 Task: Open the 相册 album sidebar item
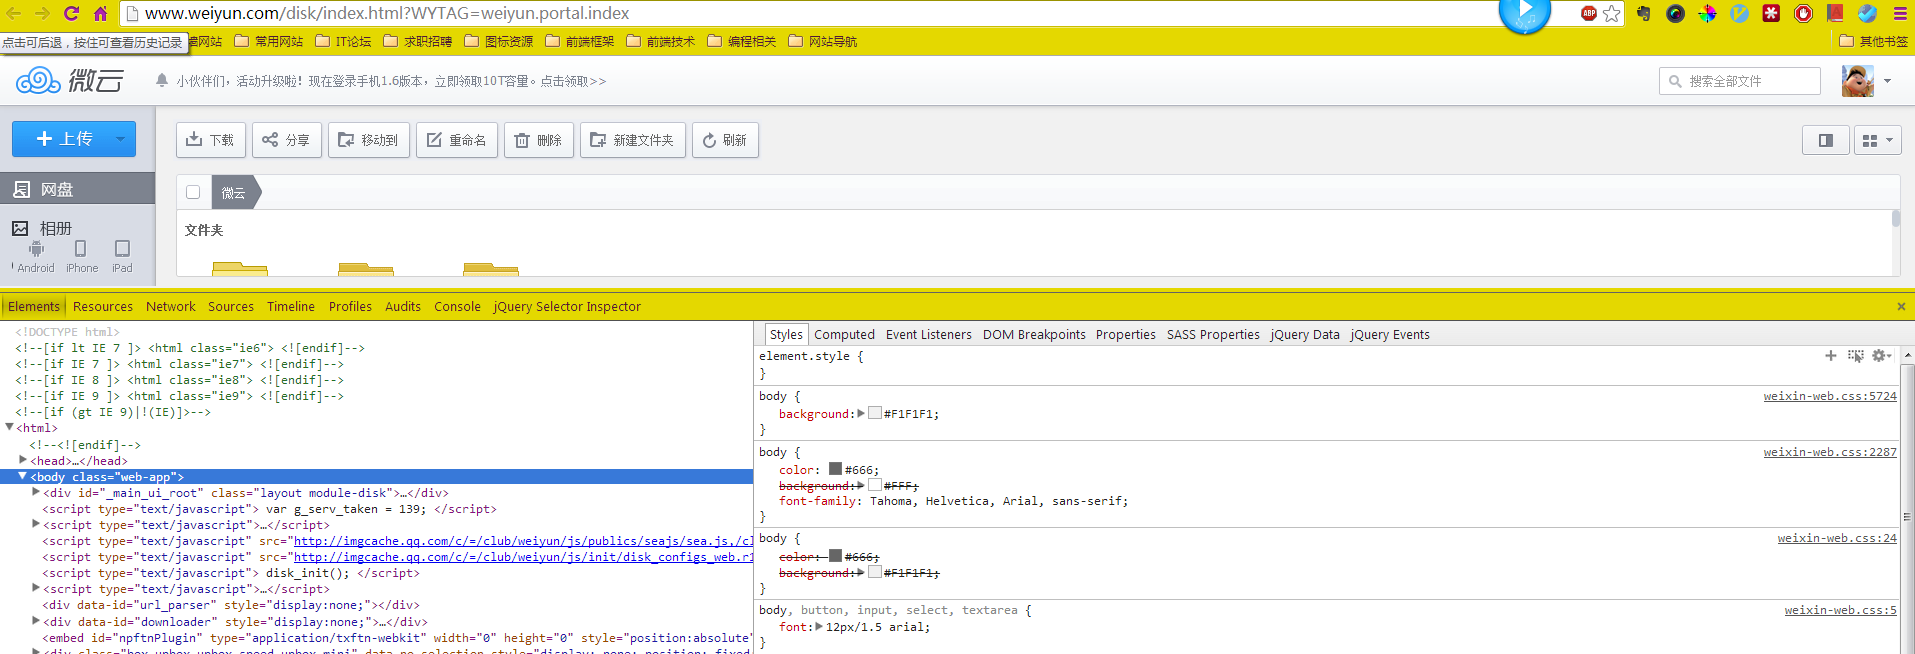42,228
